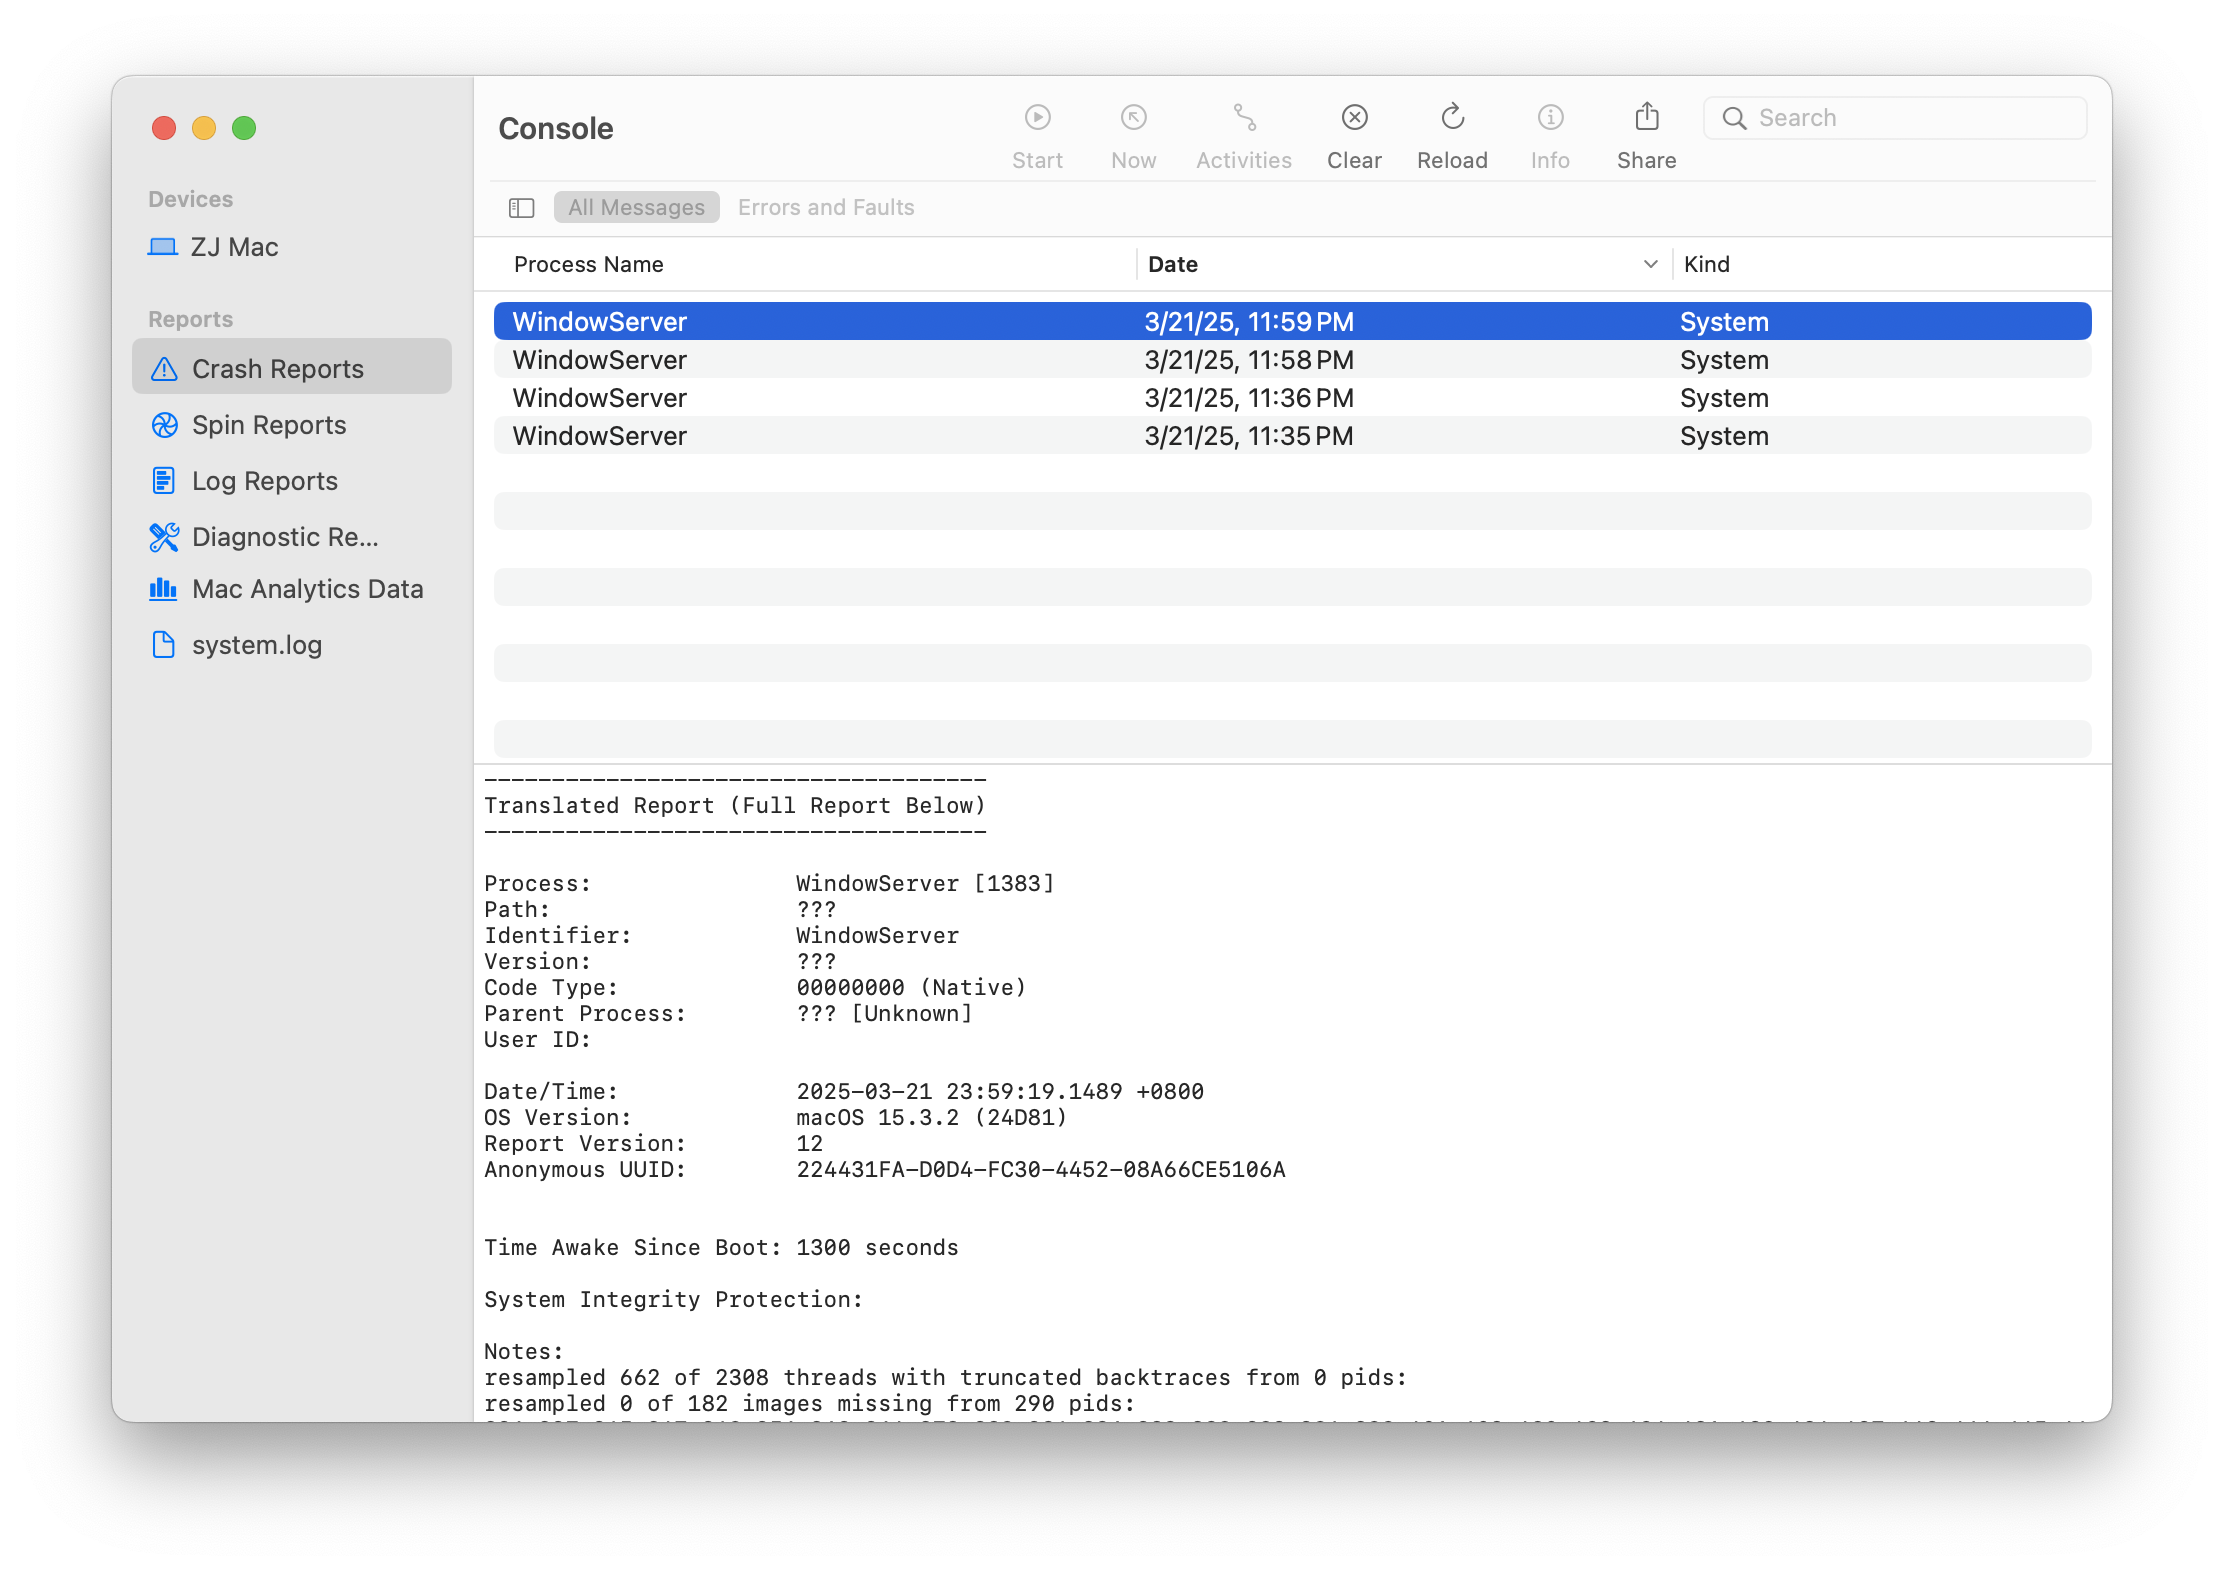
Task: Select the All Messages filter
Action: 636,208
